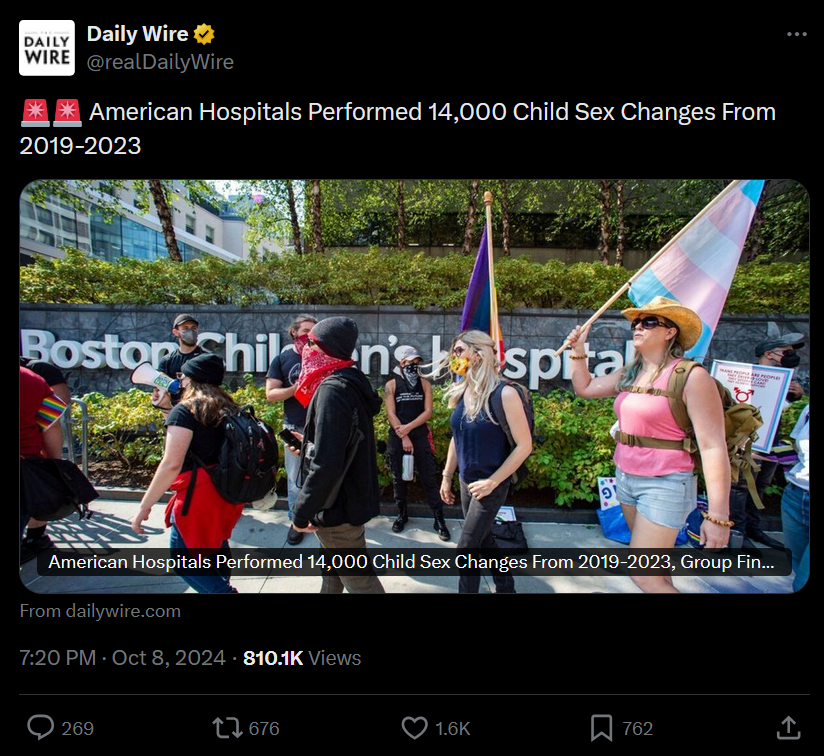Click the 7:20 PM Oct 8, 2024 timestamp
The height and width of the screenshot is (756, 824).
tap(122, 658)
